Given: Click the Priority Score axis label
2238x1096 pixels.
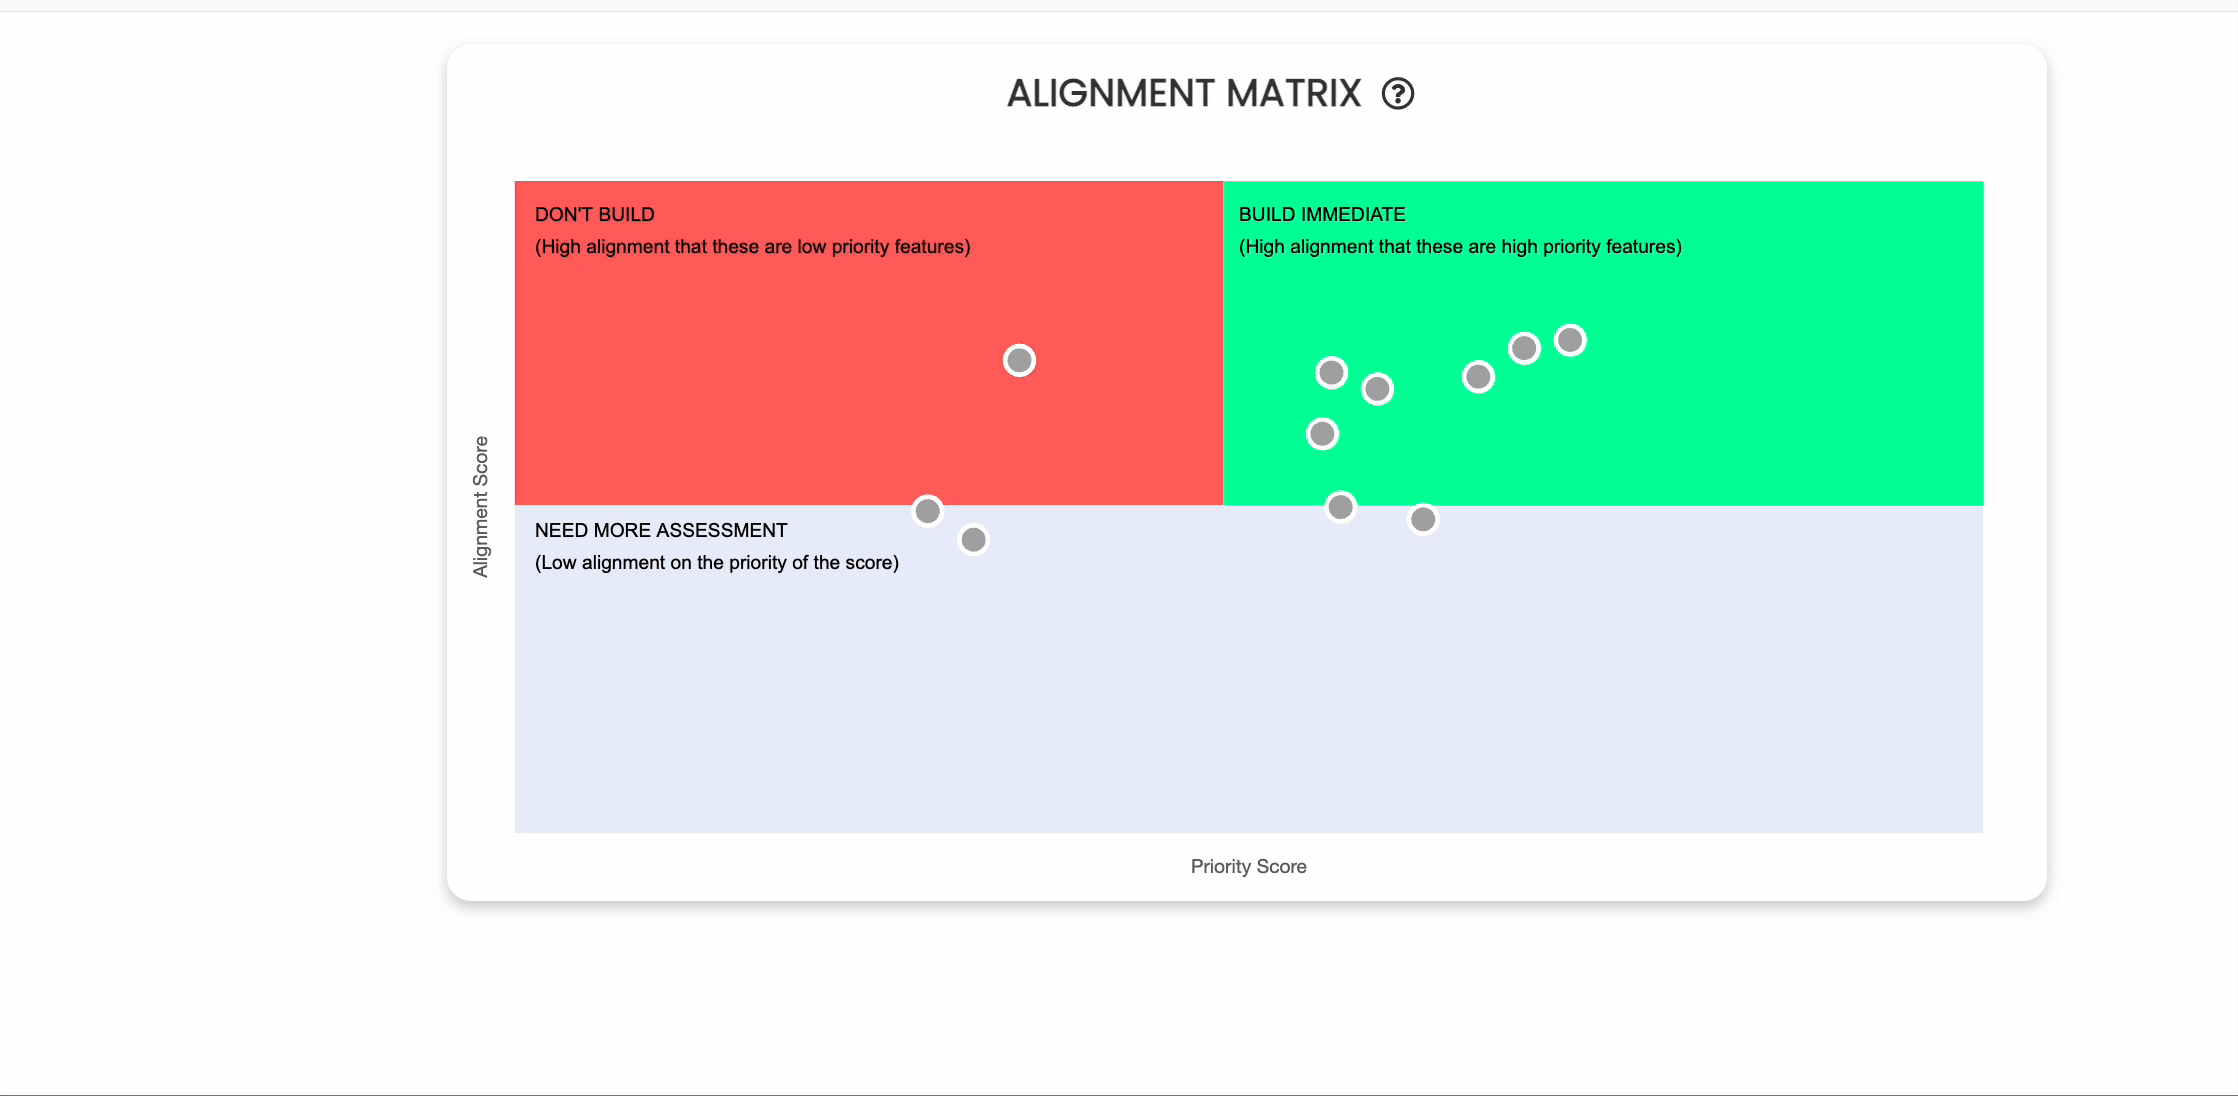Looking at the screenshot, I should (1248, 867).
